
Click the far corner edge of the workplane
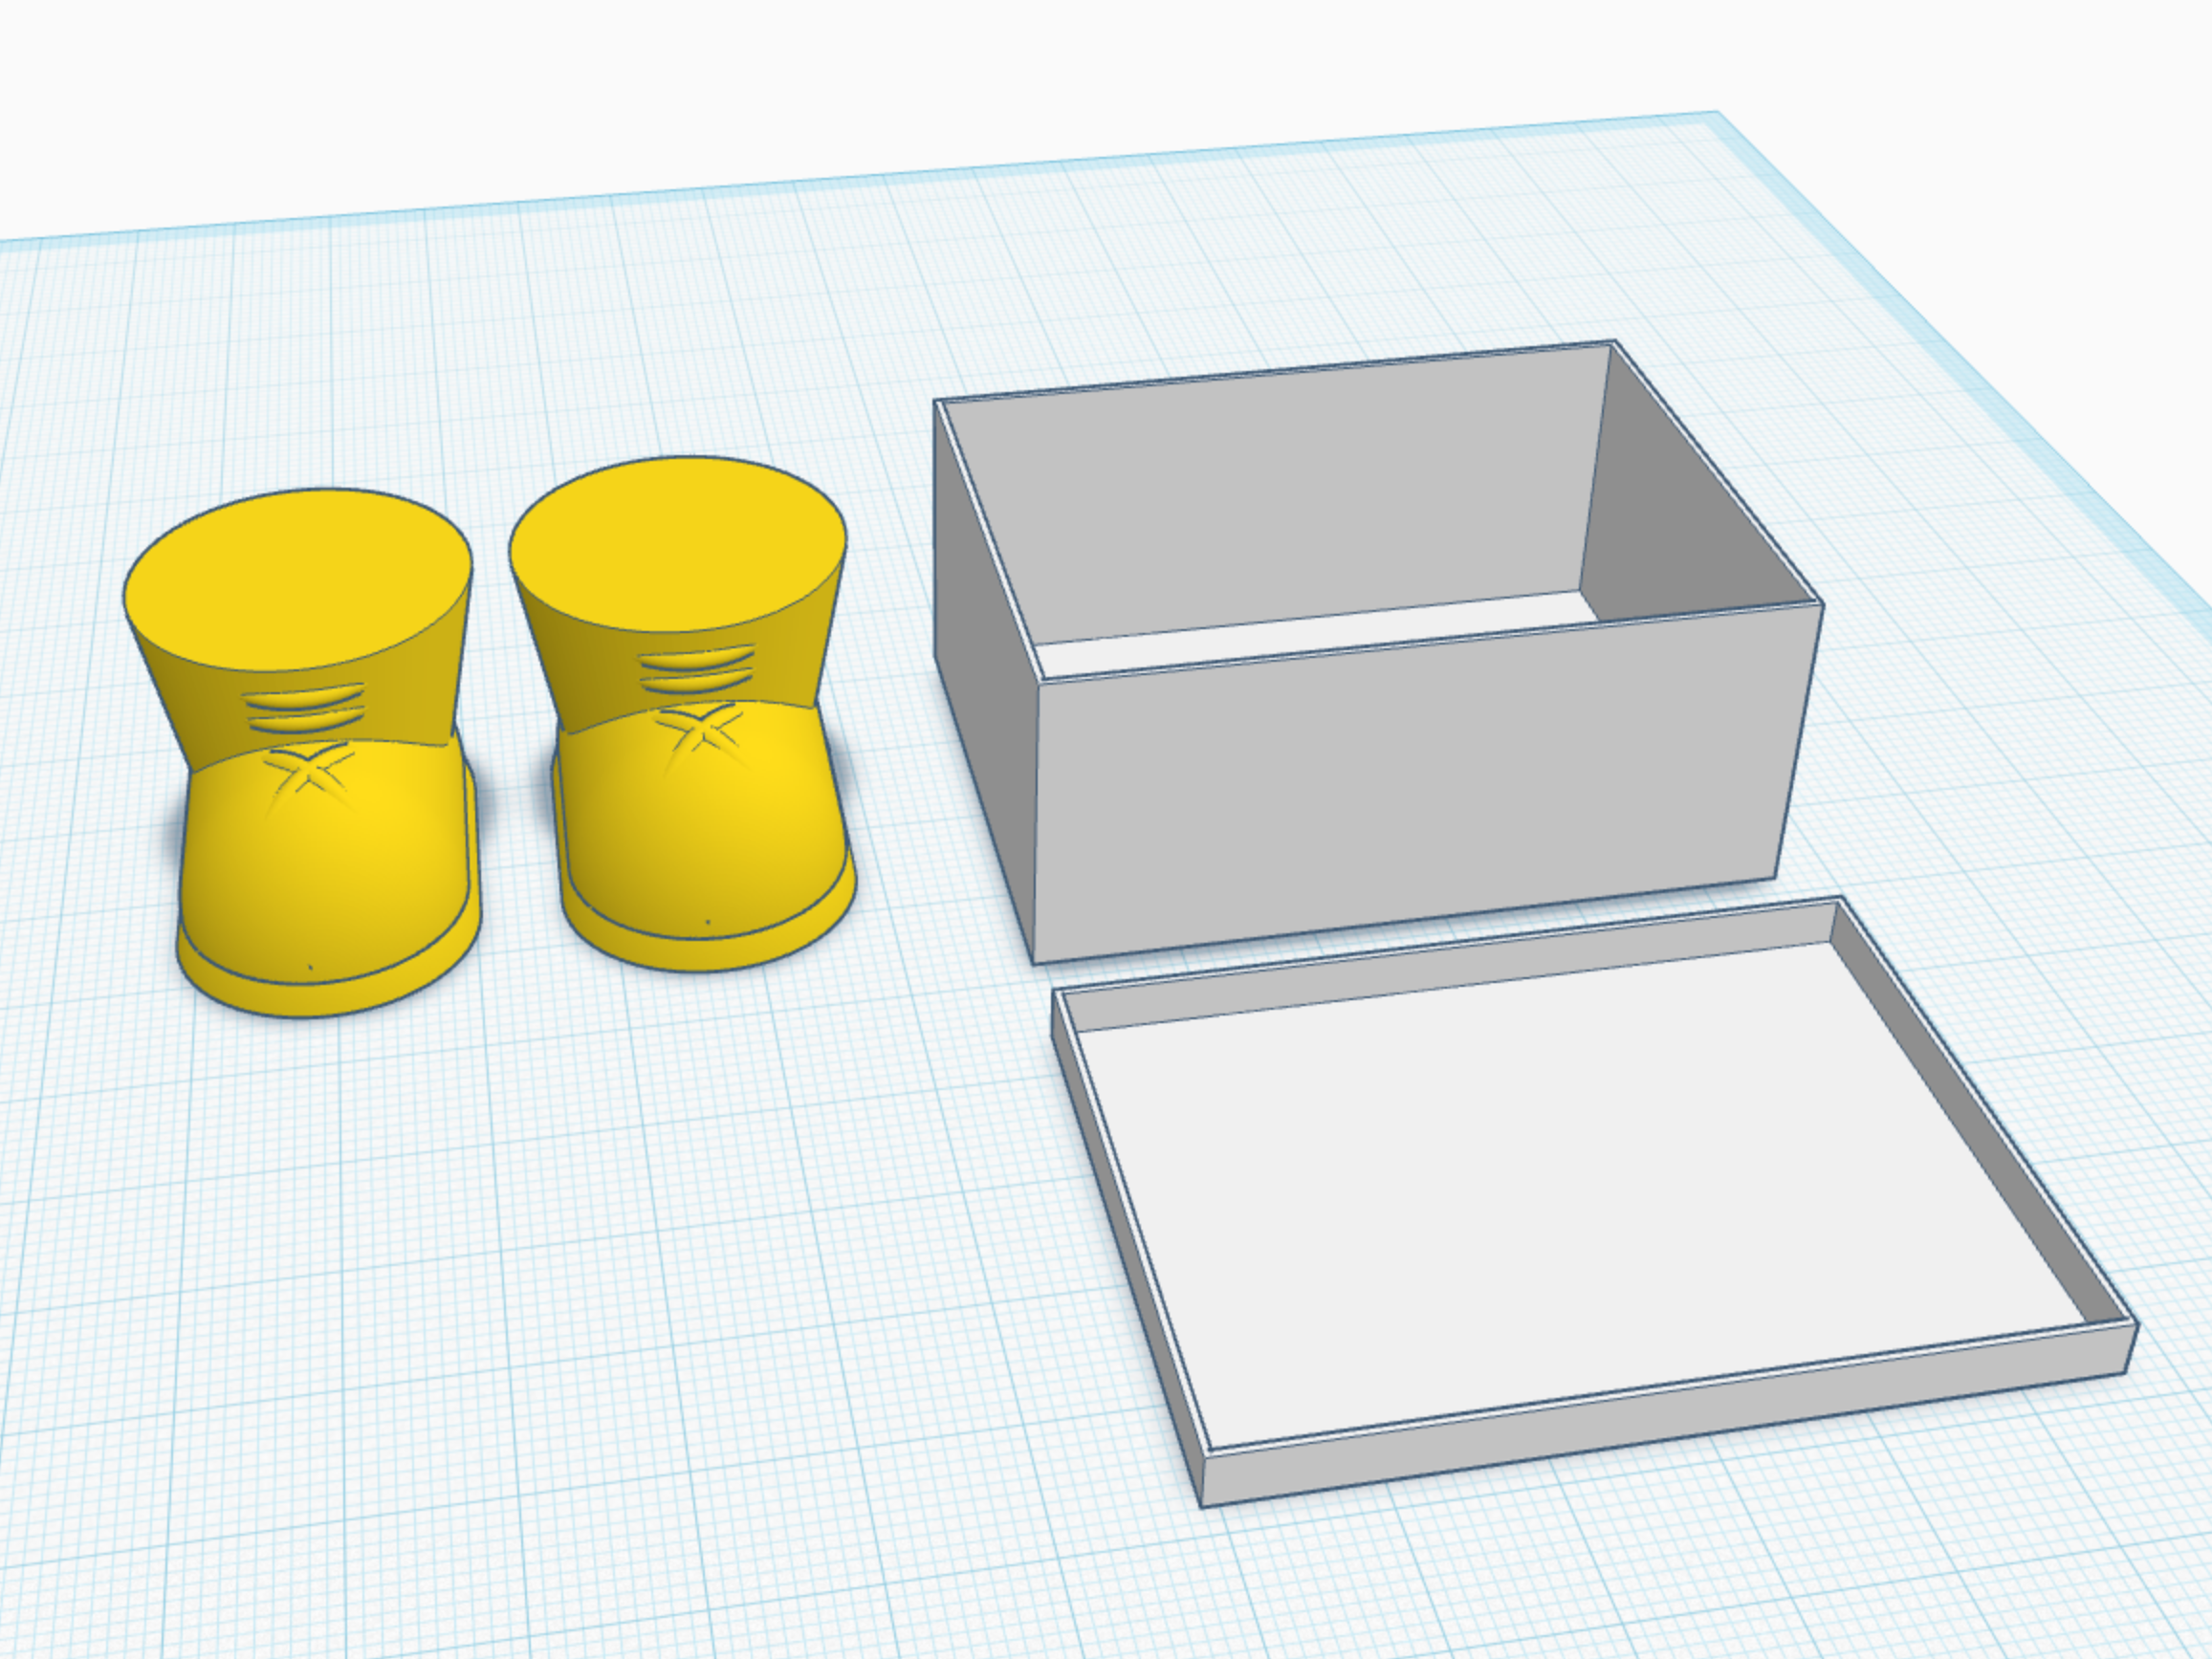click(x=1717, y=114)
